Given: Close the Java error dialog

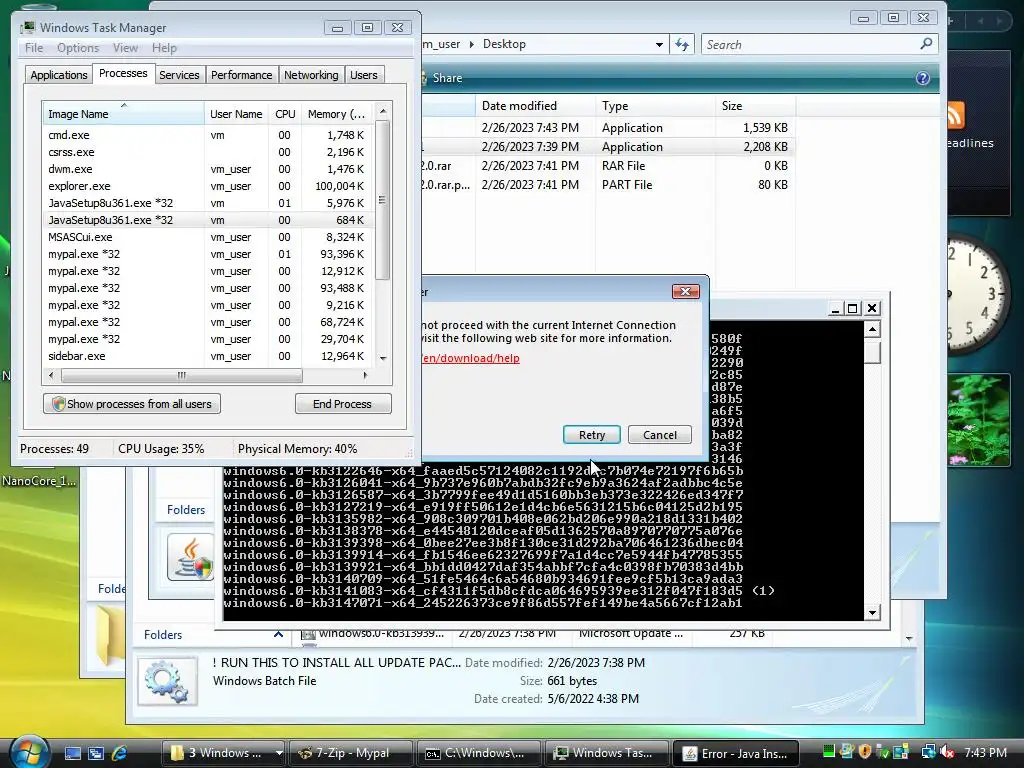Looking at the screenshot, I should (x=686, y=291).
